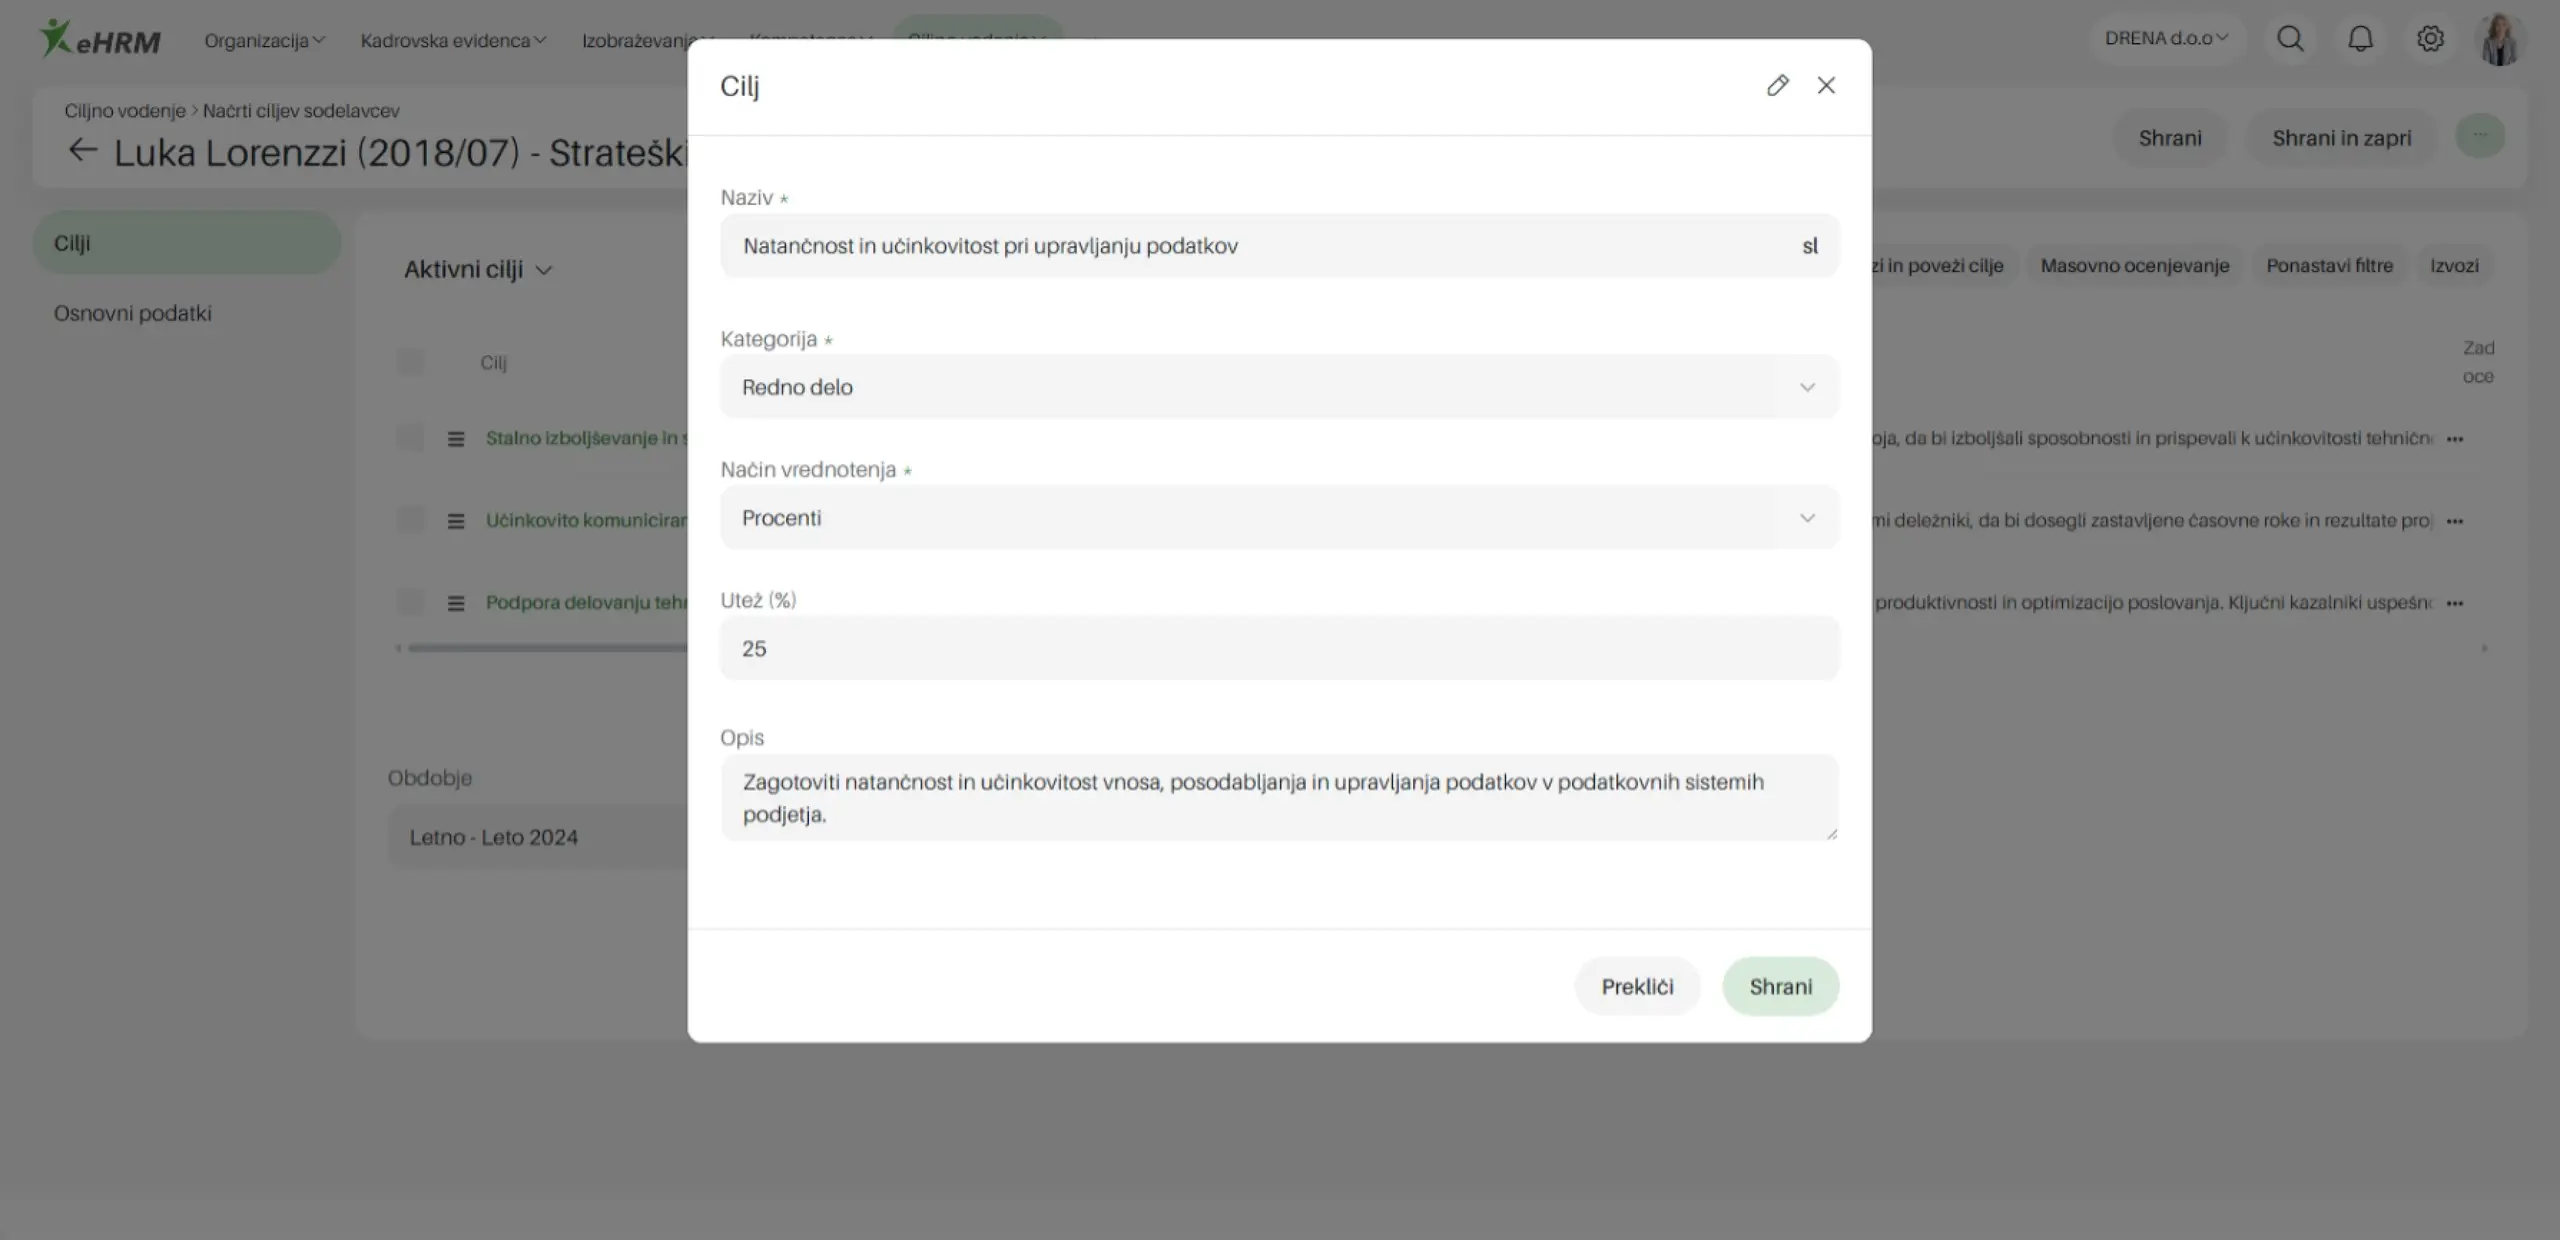
Task: Click the Utež (%) input field
Action: pyautogui.click(x=1278, y=649)
